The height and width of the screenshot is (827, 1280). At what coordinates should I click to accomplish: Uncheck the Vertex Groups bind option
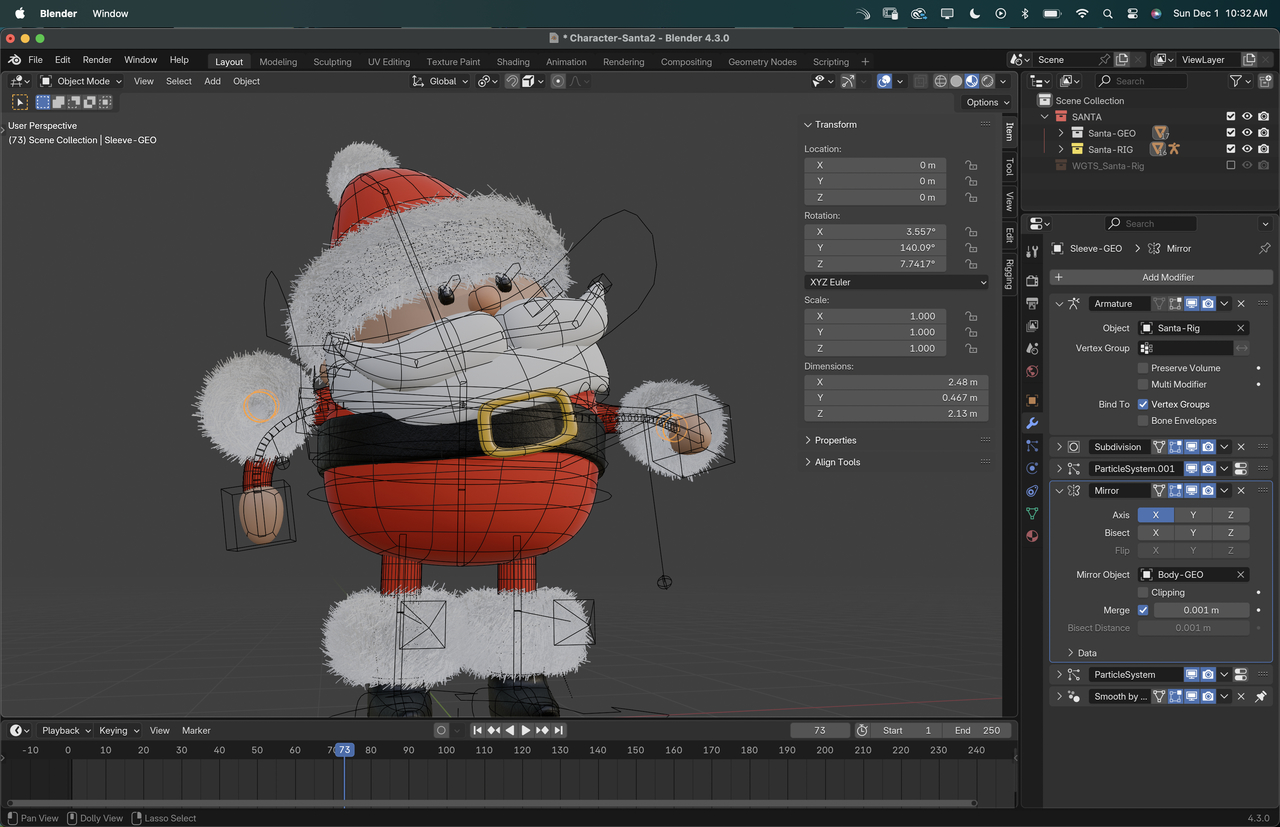coord(1143,404)
